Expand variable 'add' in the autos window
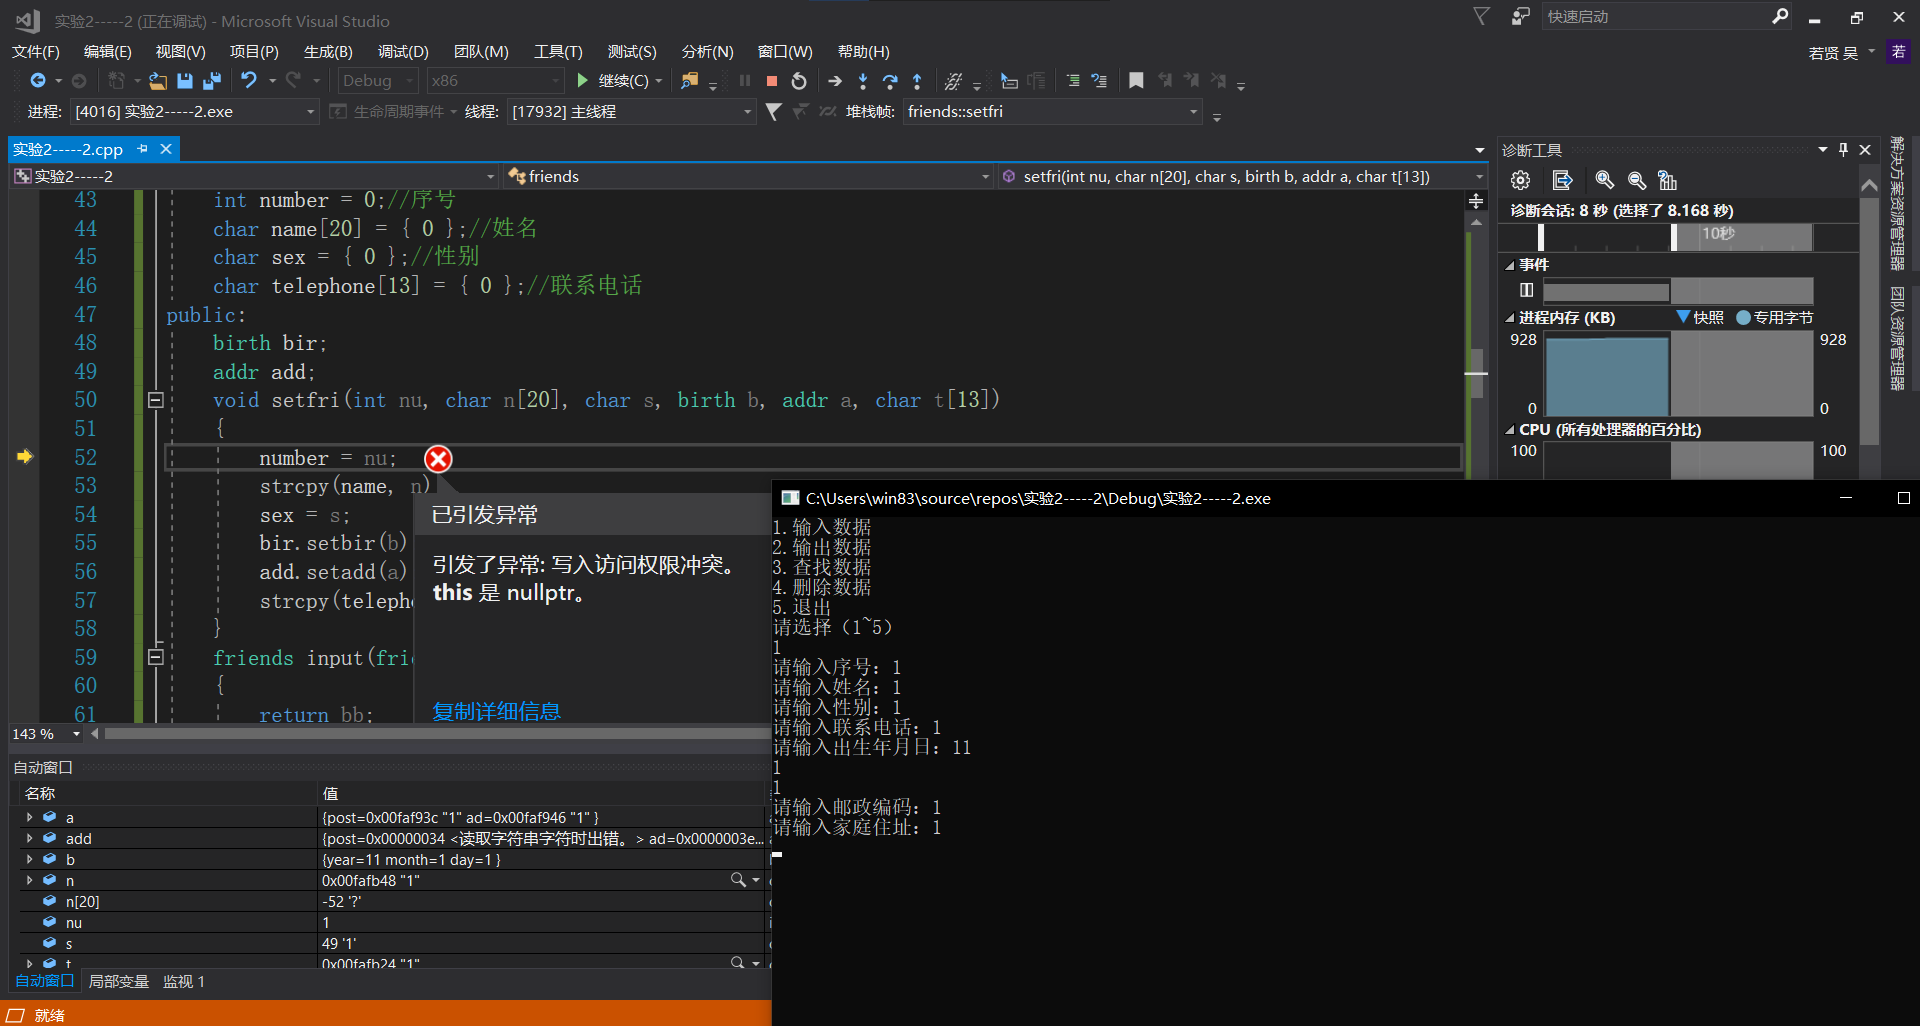This screenshot has height=1026, width=1920. [x=29, y=838]
